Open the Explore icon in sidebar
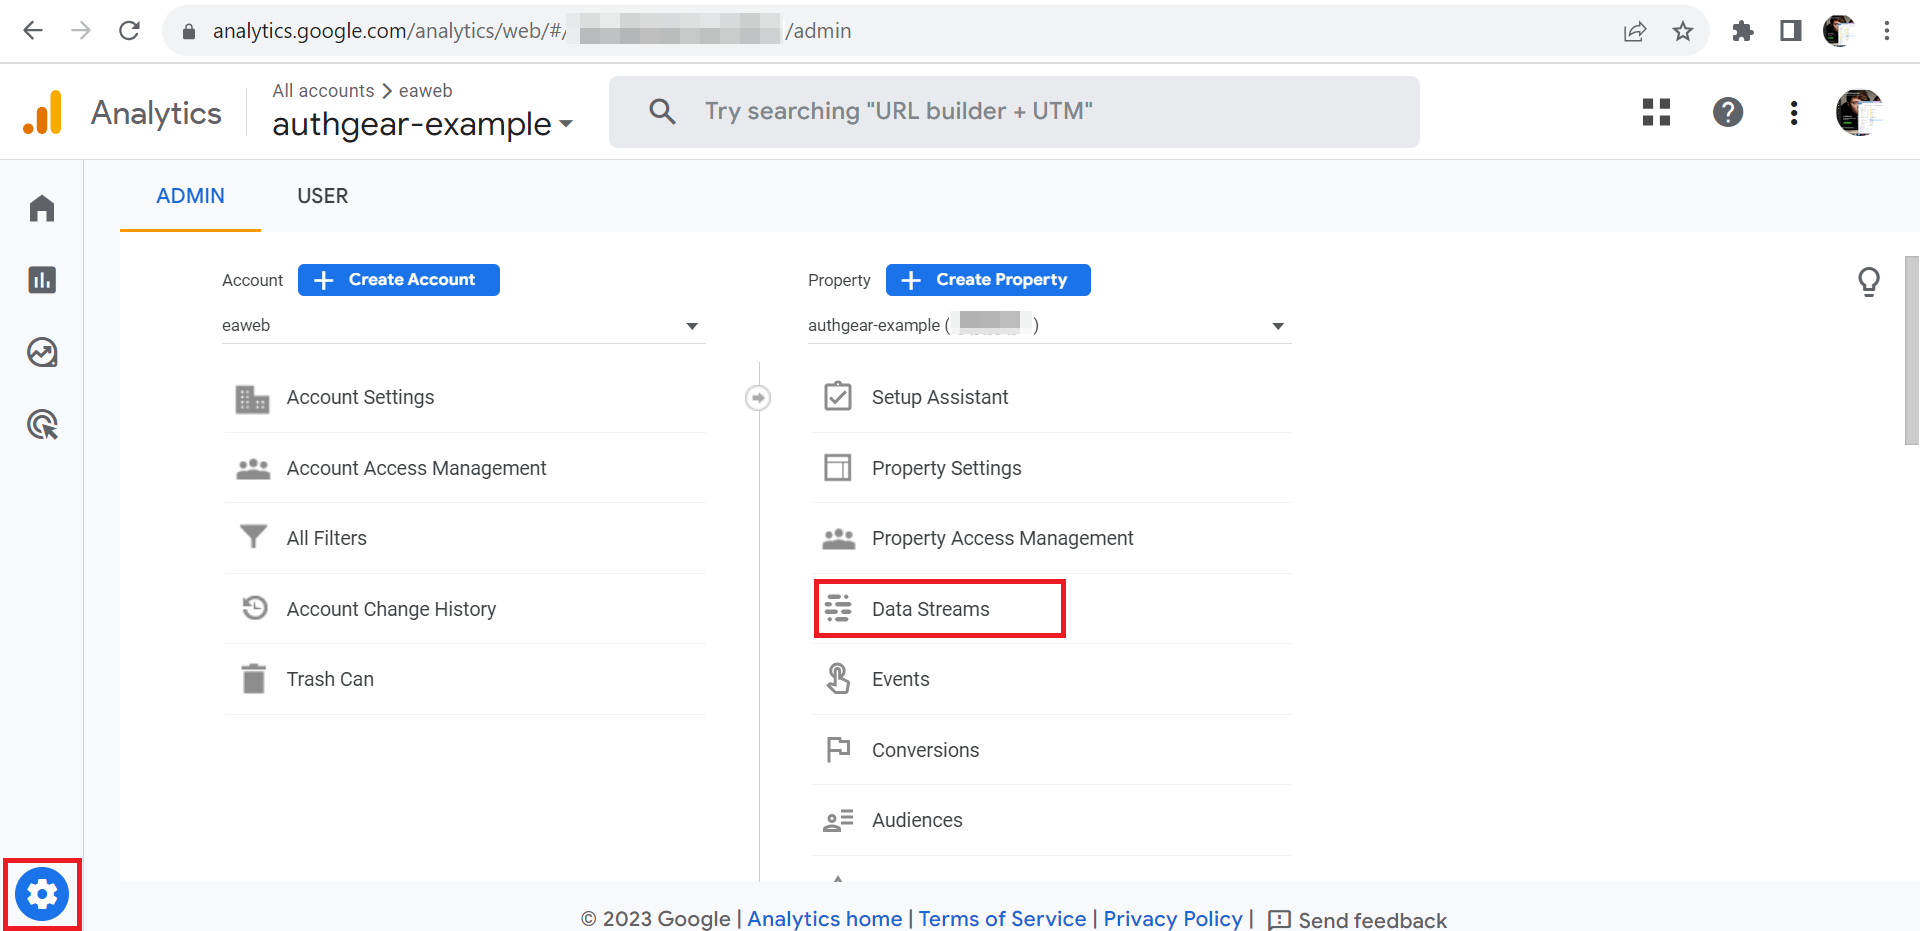The height and width of the screenshot is (931, 1920). (x=42, y=352)
